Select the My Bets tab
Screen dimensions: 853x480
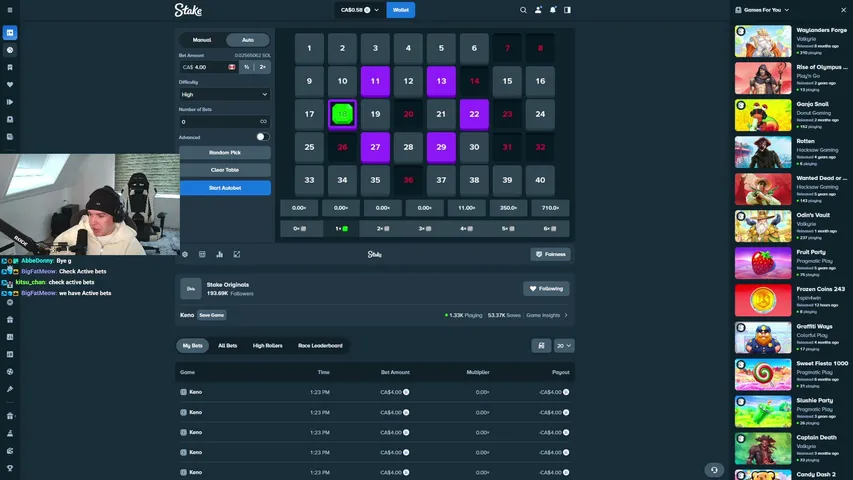(x=193, y=346)
